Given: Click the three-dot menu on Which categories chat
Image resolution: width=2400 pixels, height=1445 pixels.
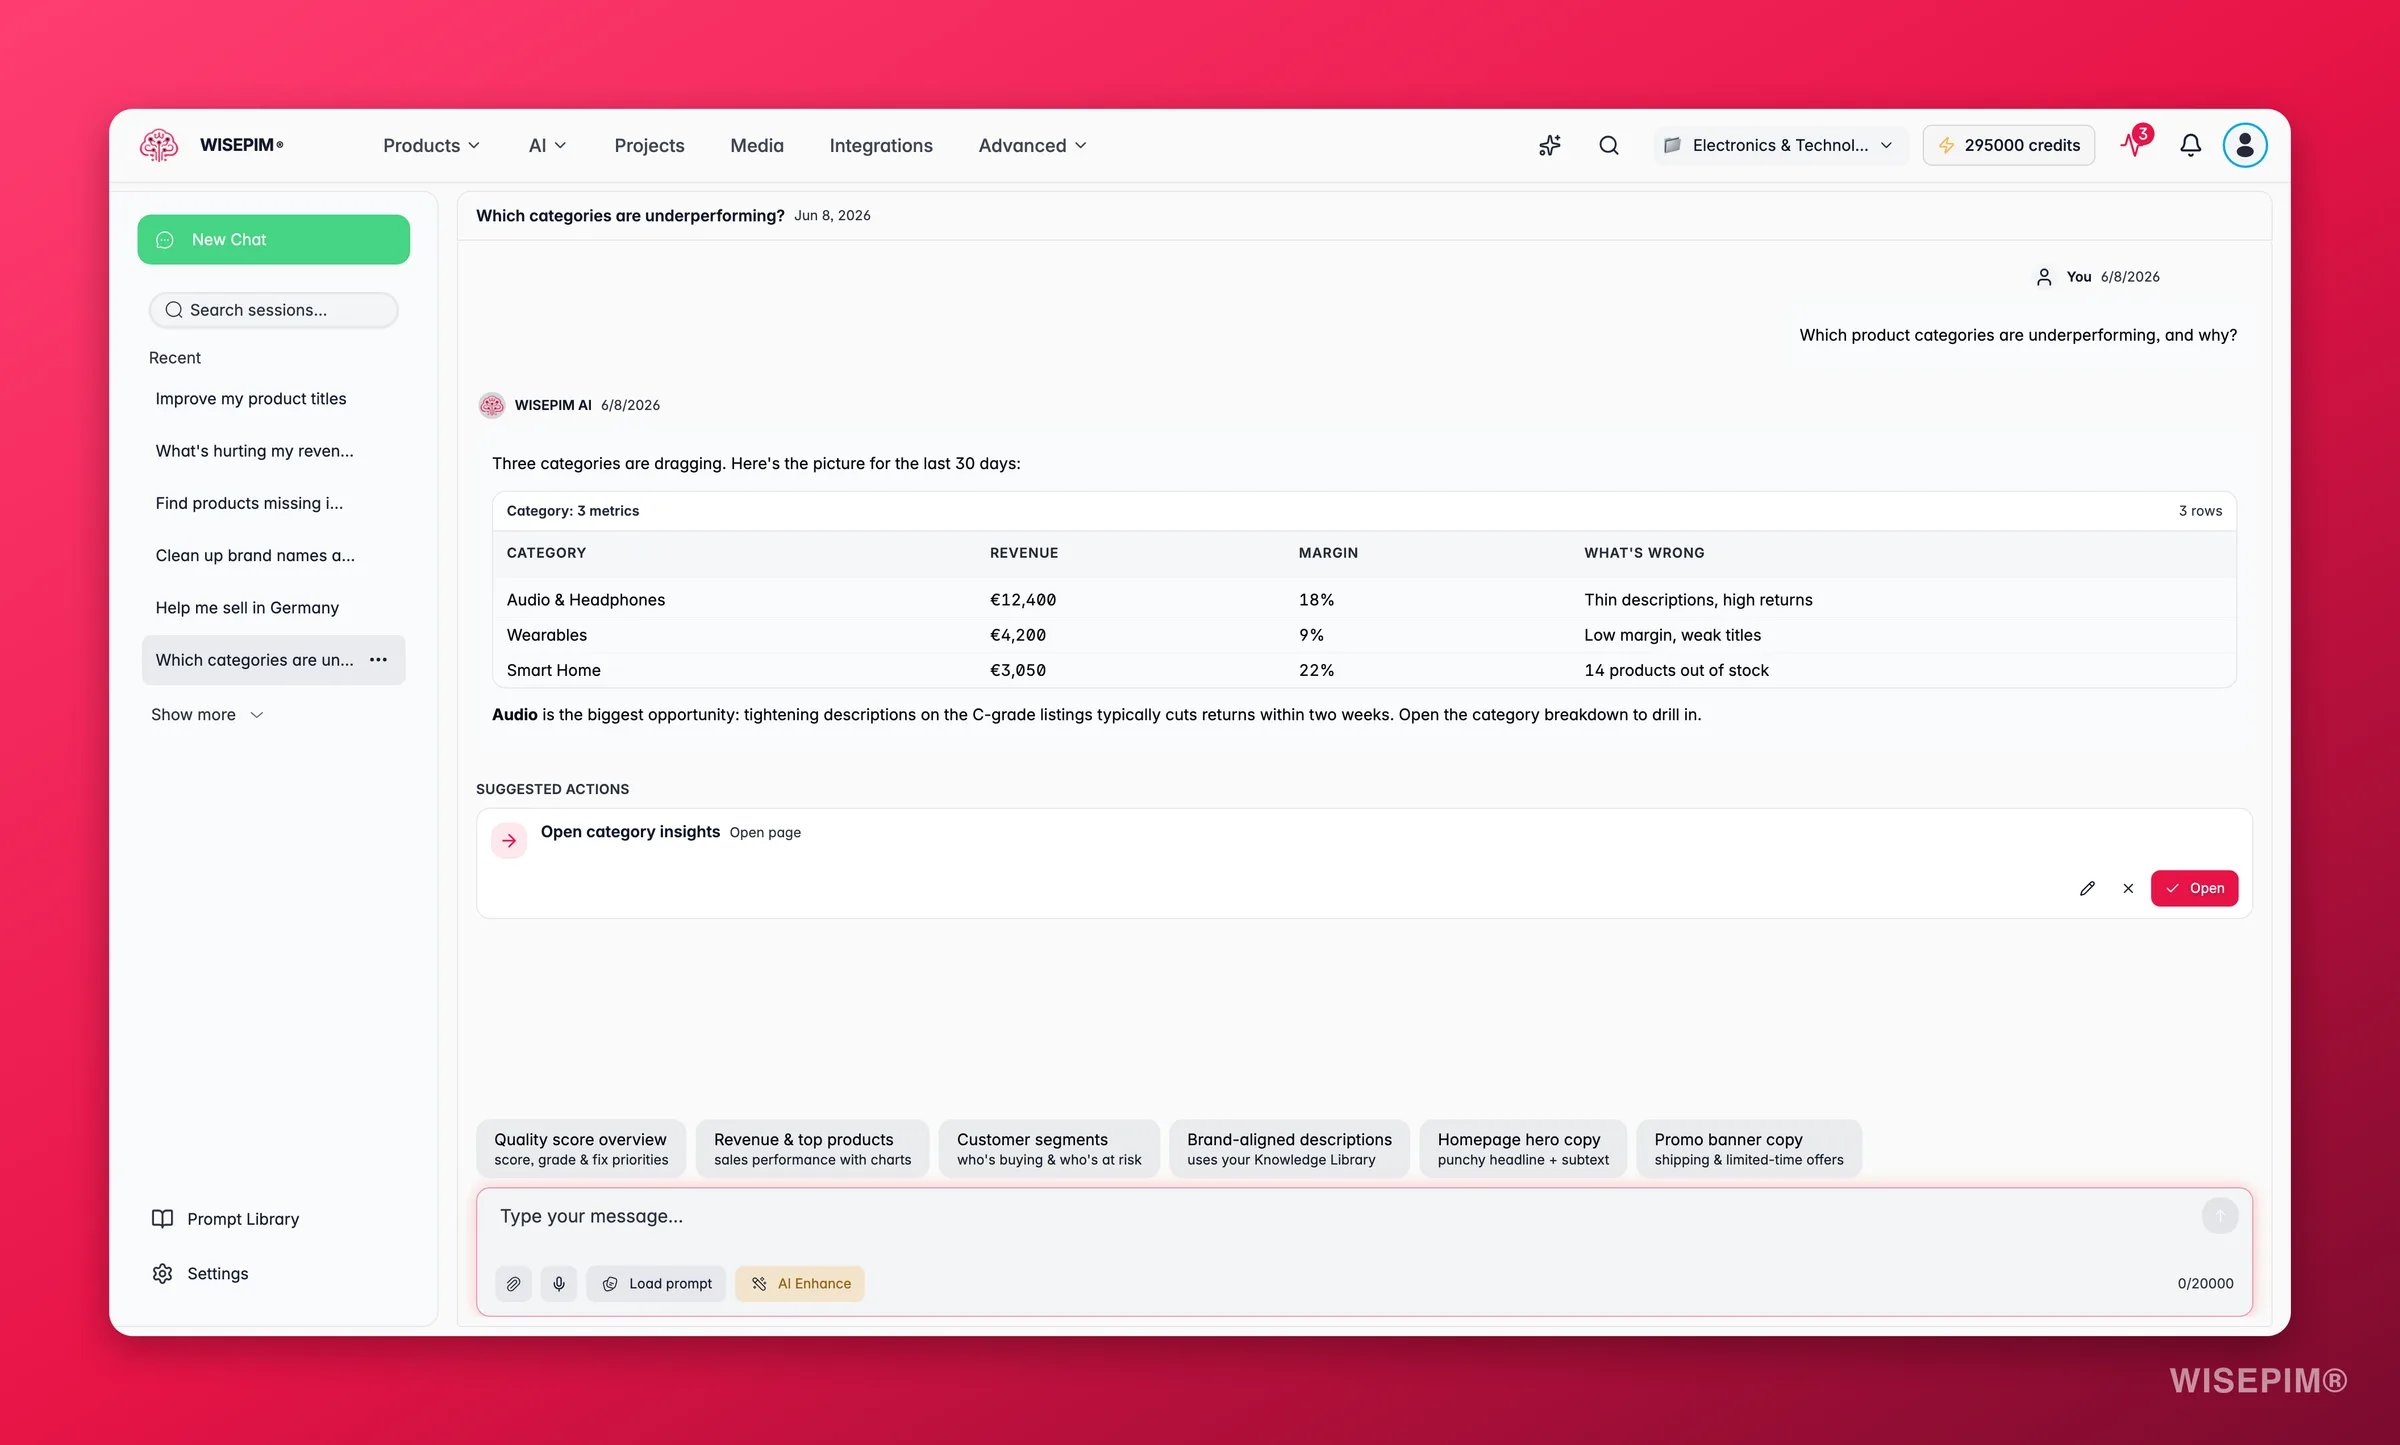Looking at the screenshot, I should pos(378,660).
